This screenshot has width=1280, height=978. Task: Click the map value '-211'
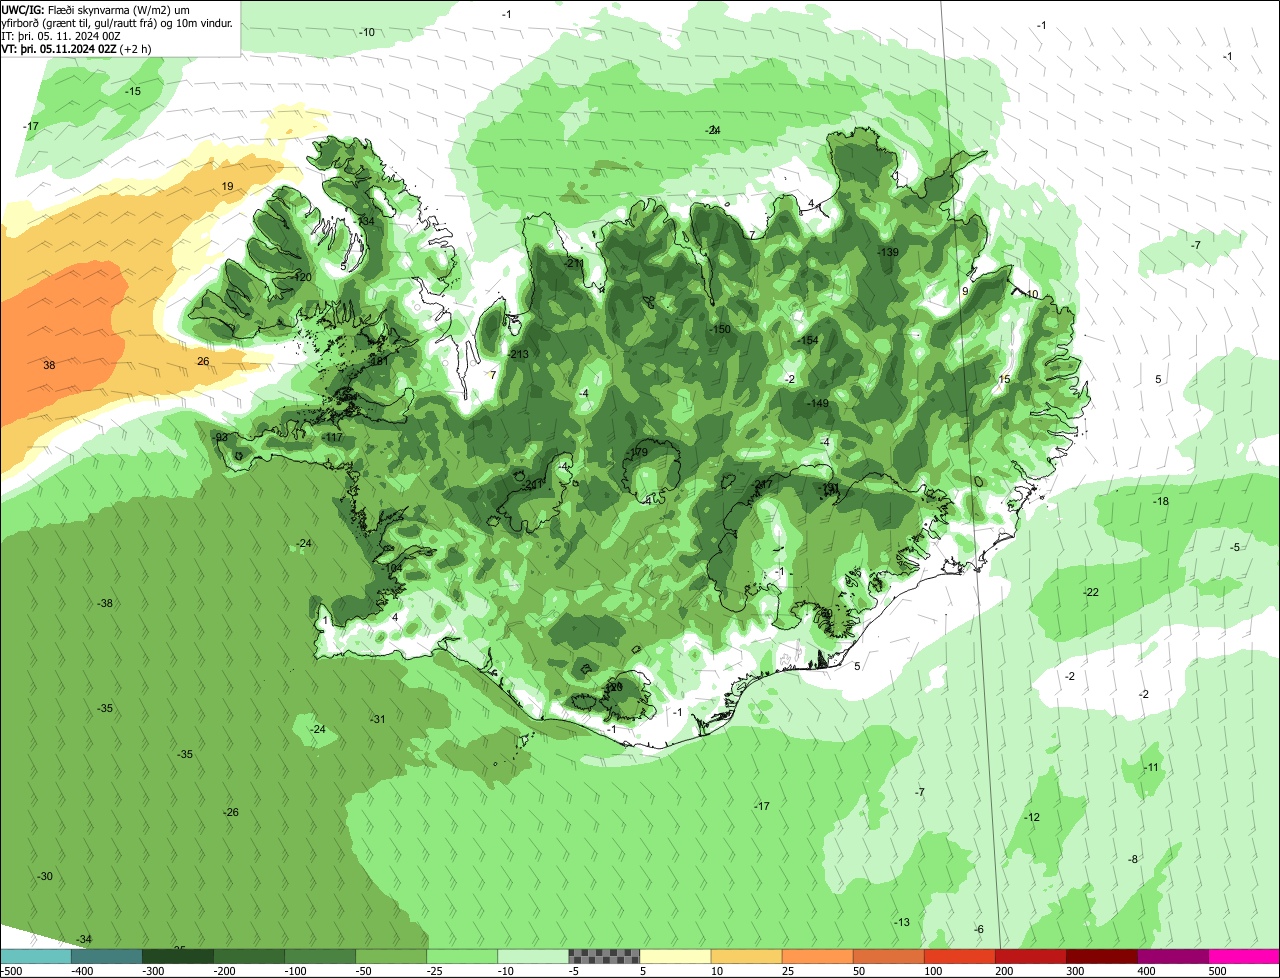pos(573,264)
